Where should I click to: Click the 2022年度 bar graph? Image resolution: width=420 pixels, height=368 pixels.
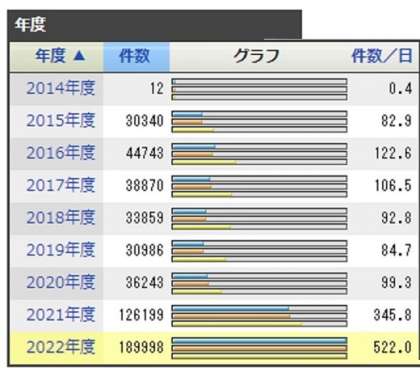click(x=259, y=348)
